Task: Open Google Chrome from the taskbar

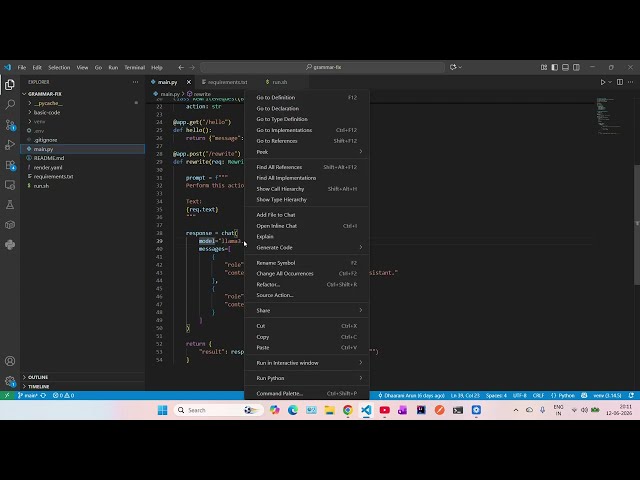Action: coord(348,410)
